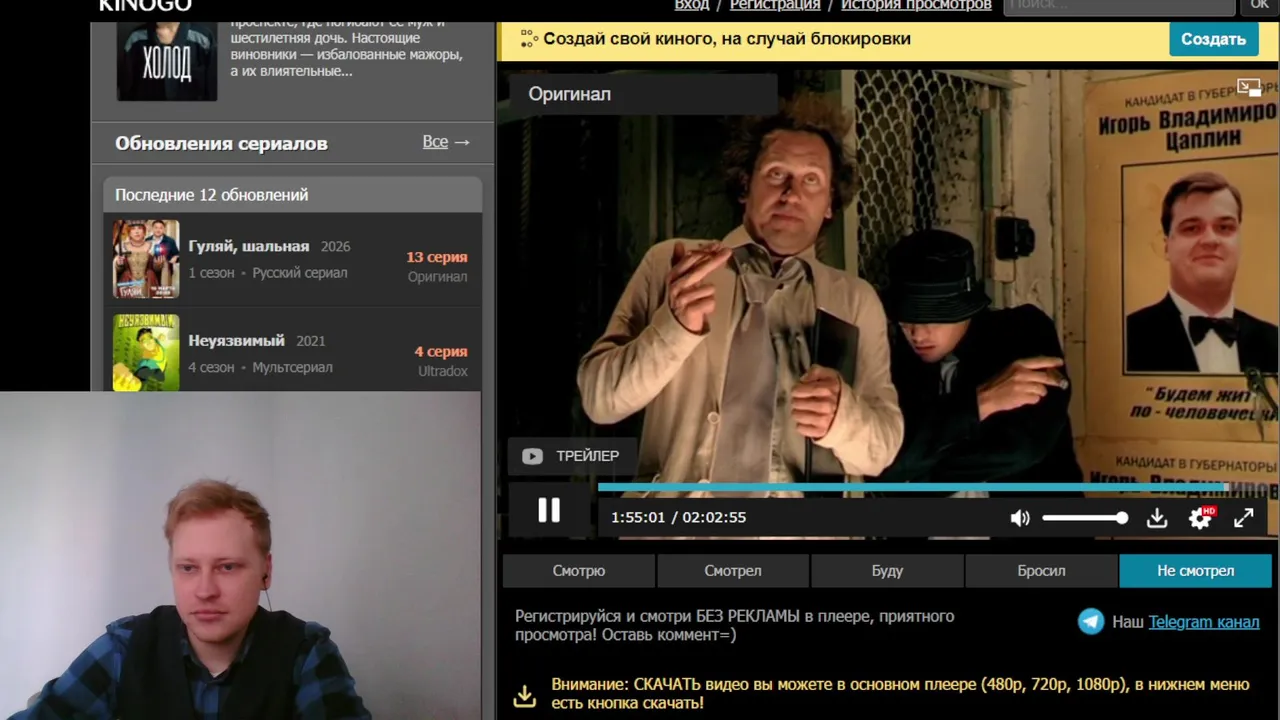1280x720 pixels.
Task: Click the 'Обновления сериалов' heading
Action: click(x=221, y=143)
